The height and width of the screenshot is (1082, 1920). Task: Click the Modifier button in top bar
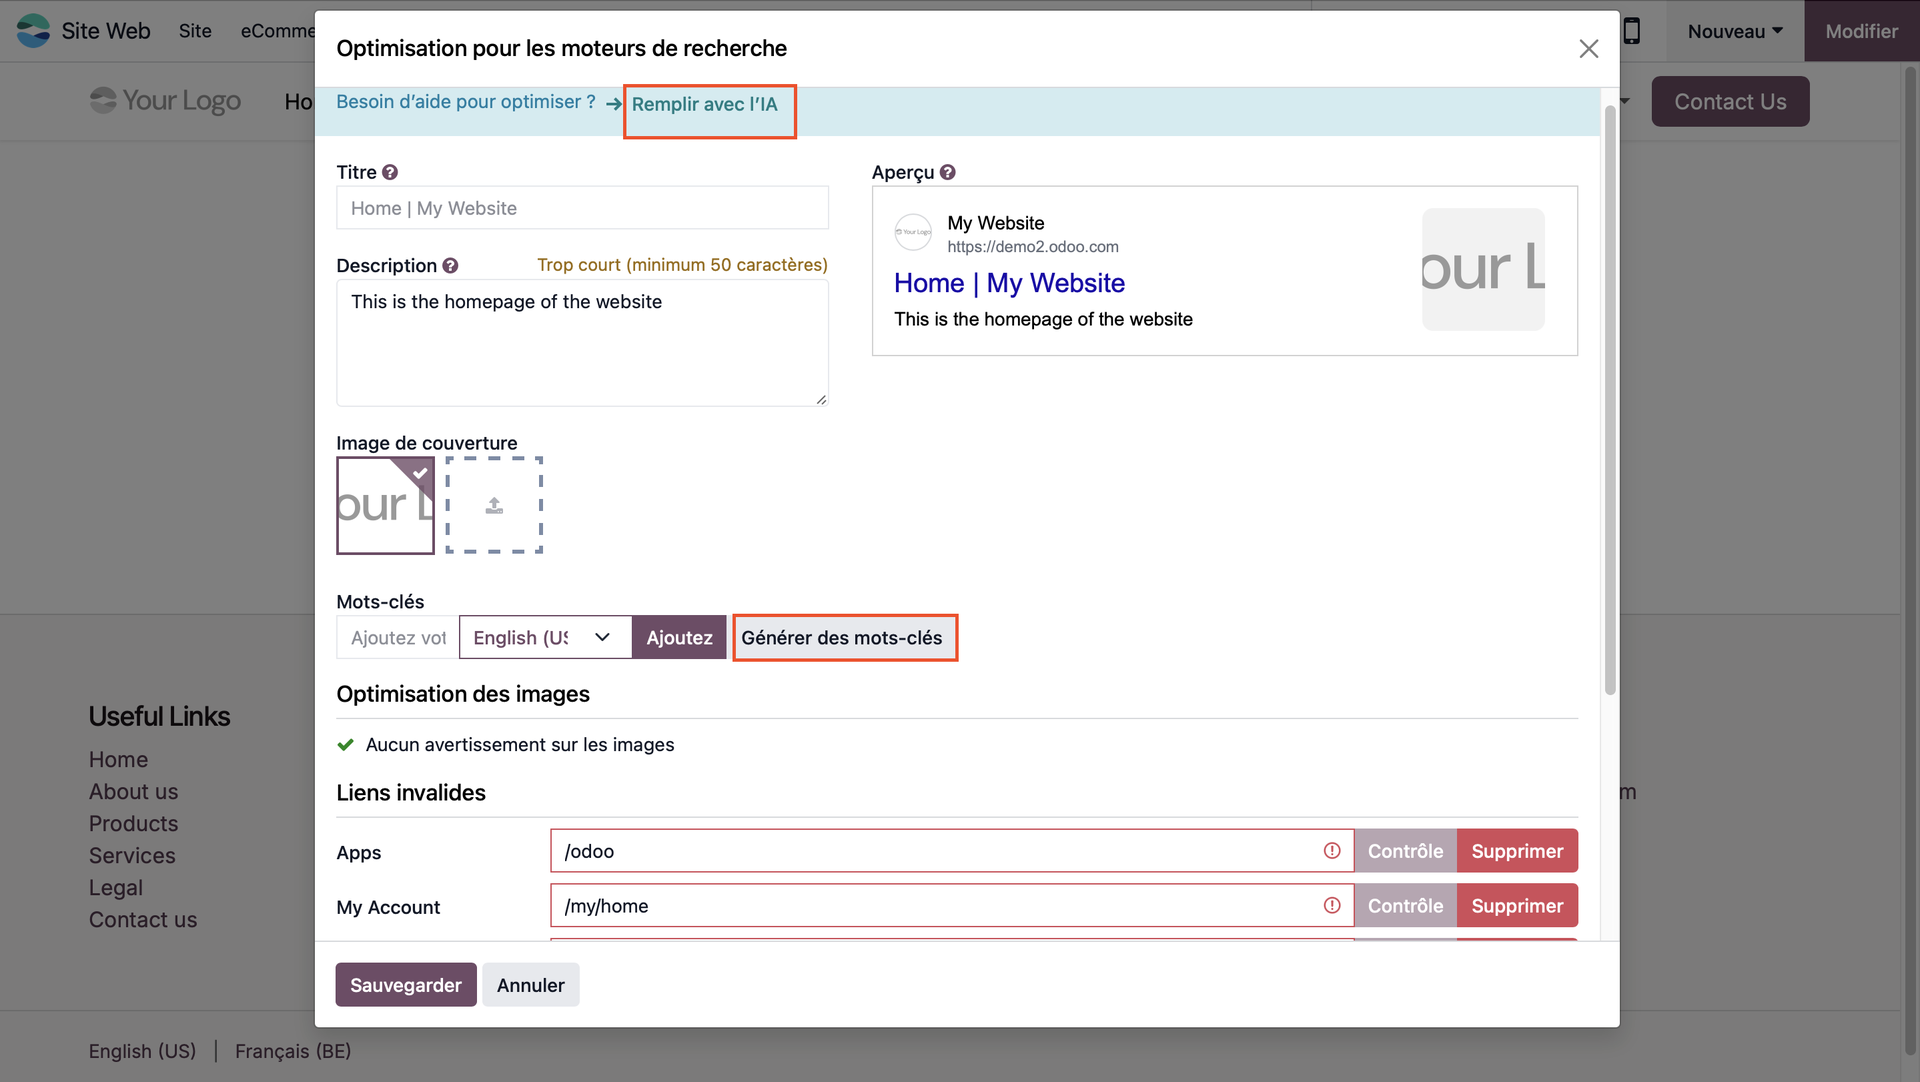1861,31
